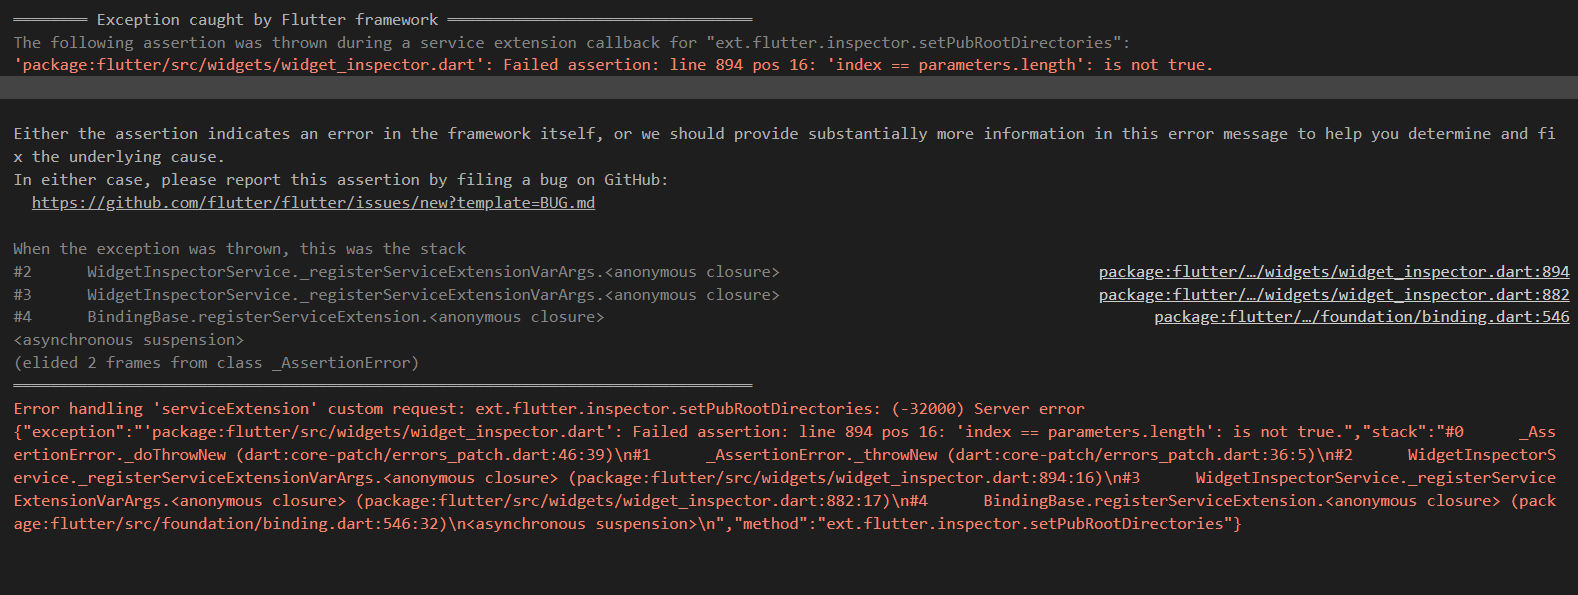Open the widget_inspector.dart:894 source link
The image size is (1578, 595).
pyautogui.click(x=1334, y=272)
